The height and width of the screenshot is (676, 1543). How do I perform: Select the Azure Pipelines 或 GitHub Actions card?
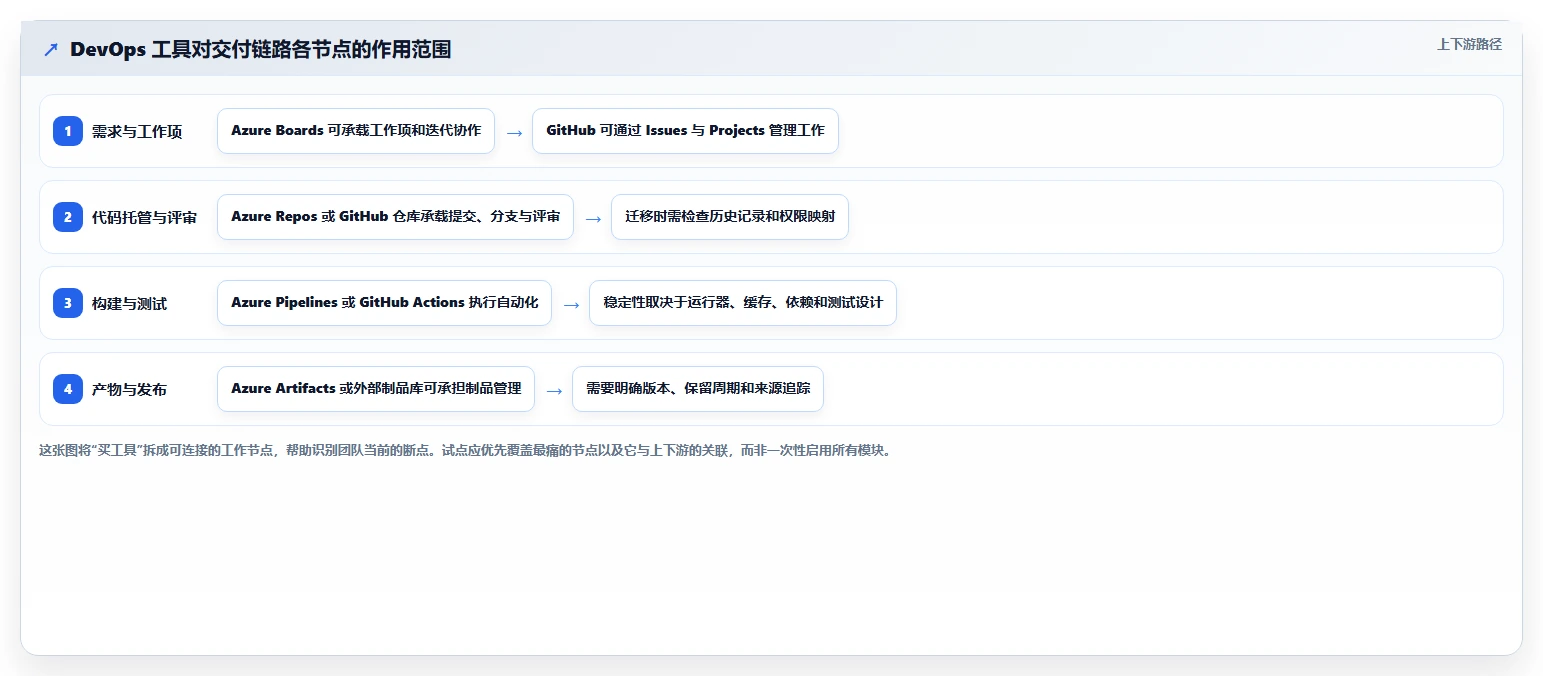pos(384,303)
